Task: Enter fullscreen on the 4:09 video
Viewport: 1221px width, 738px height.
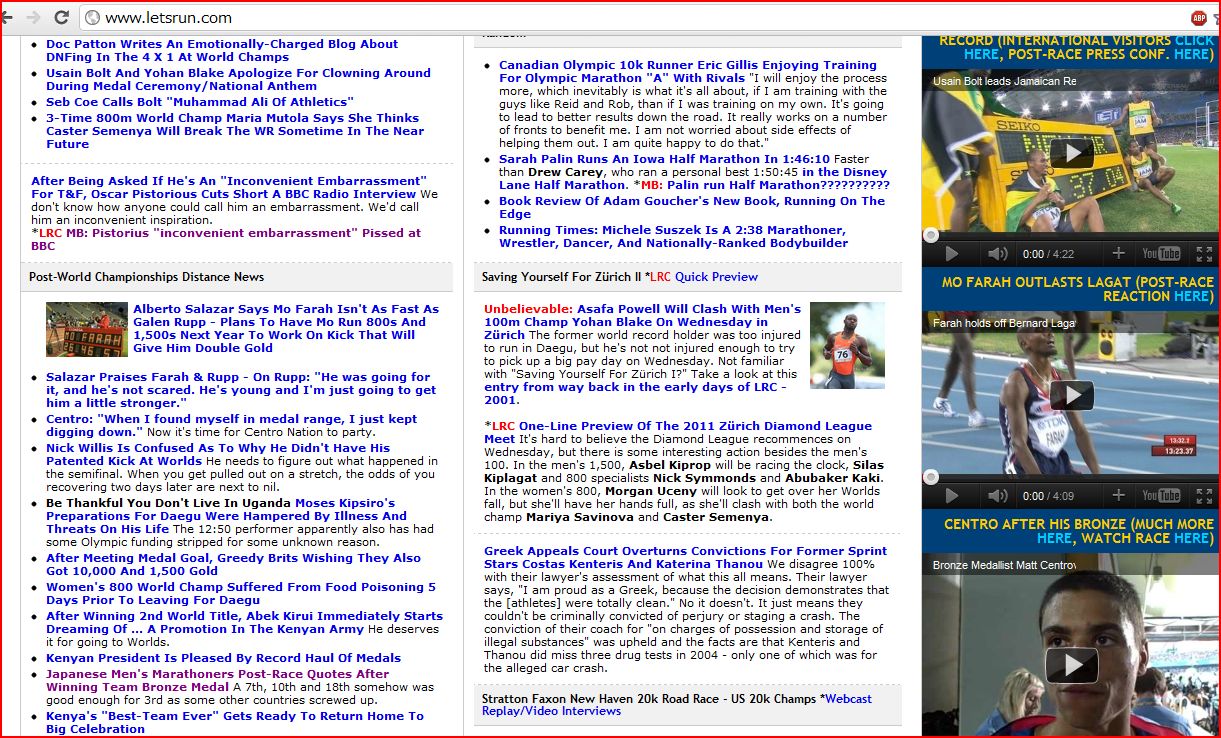Action: click(x=1204, y=496)
